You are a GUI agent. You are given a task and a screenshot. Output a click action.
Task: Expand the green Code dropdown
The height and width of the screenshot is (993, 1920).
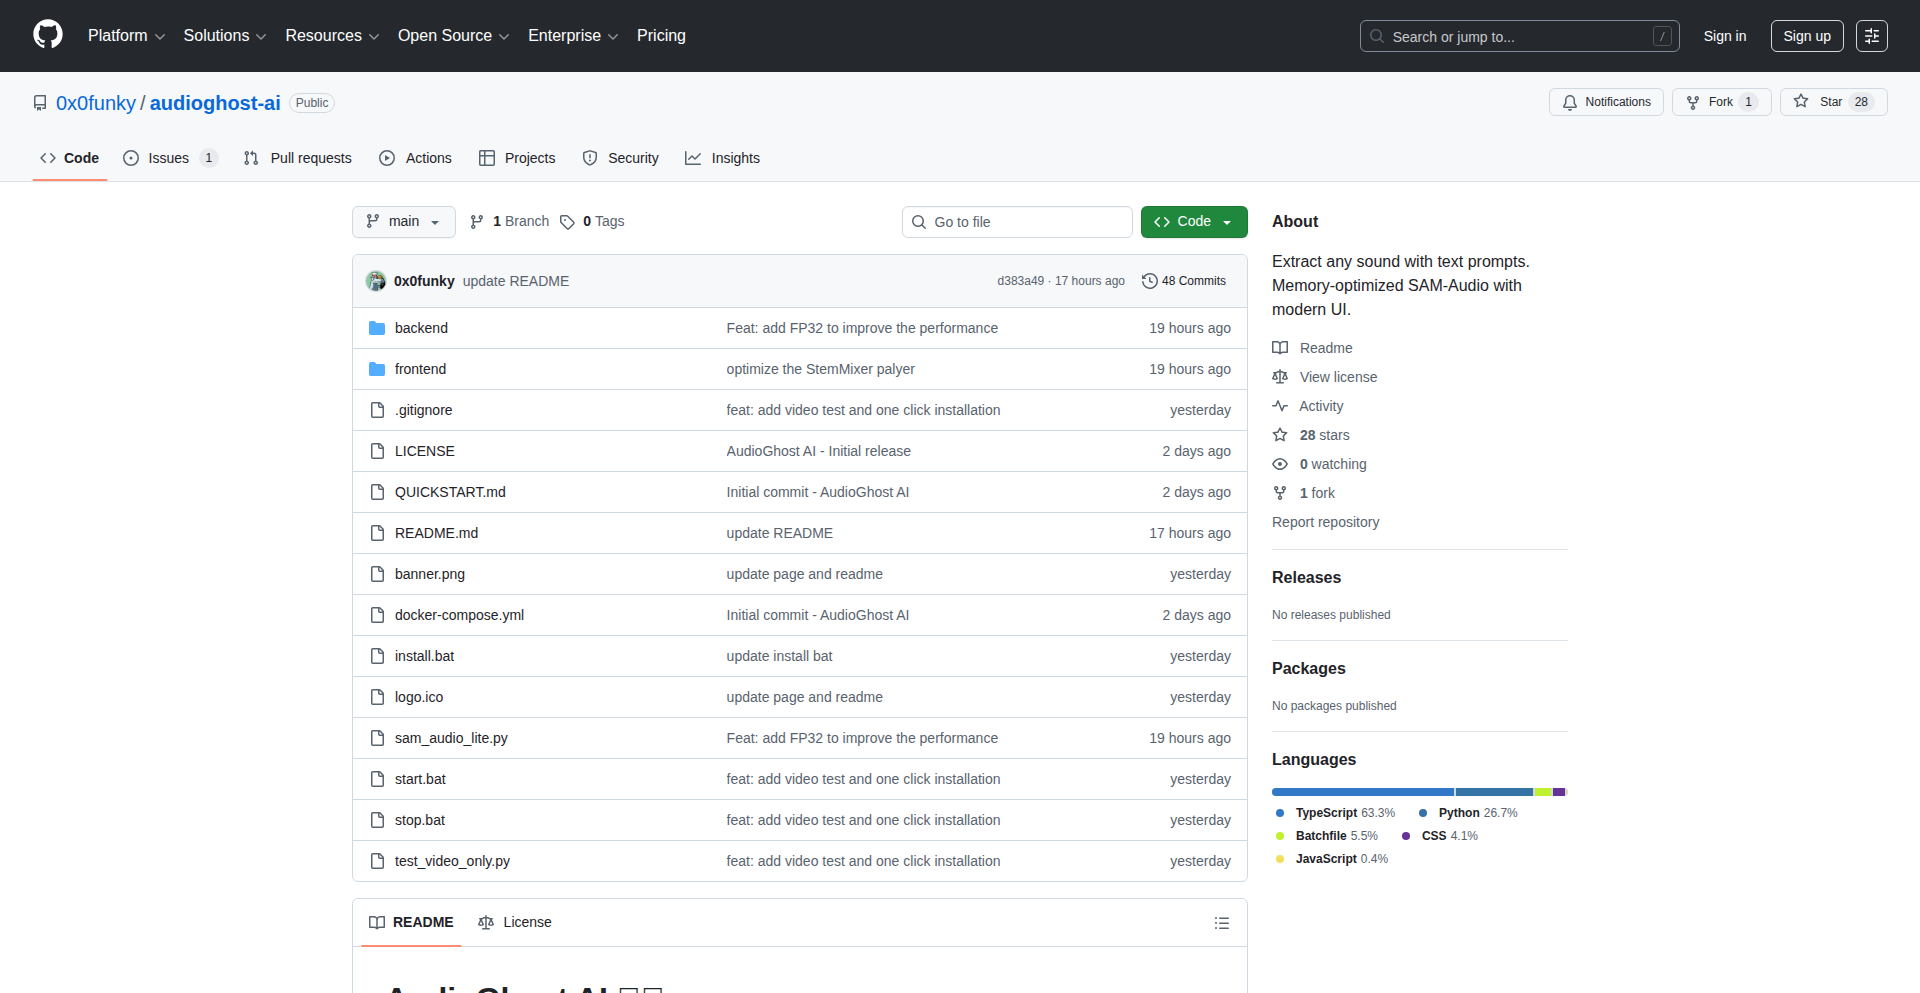pyautogui.click(x=1193, y=222)
